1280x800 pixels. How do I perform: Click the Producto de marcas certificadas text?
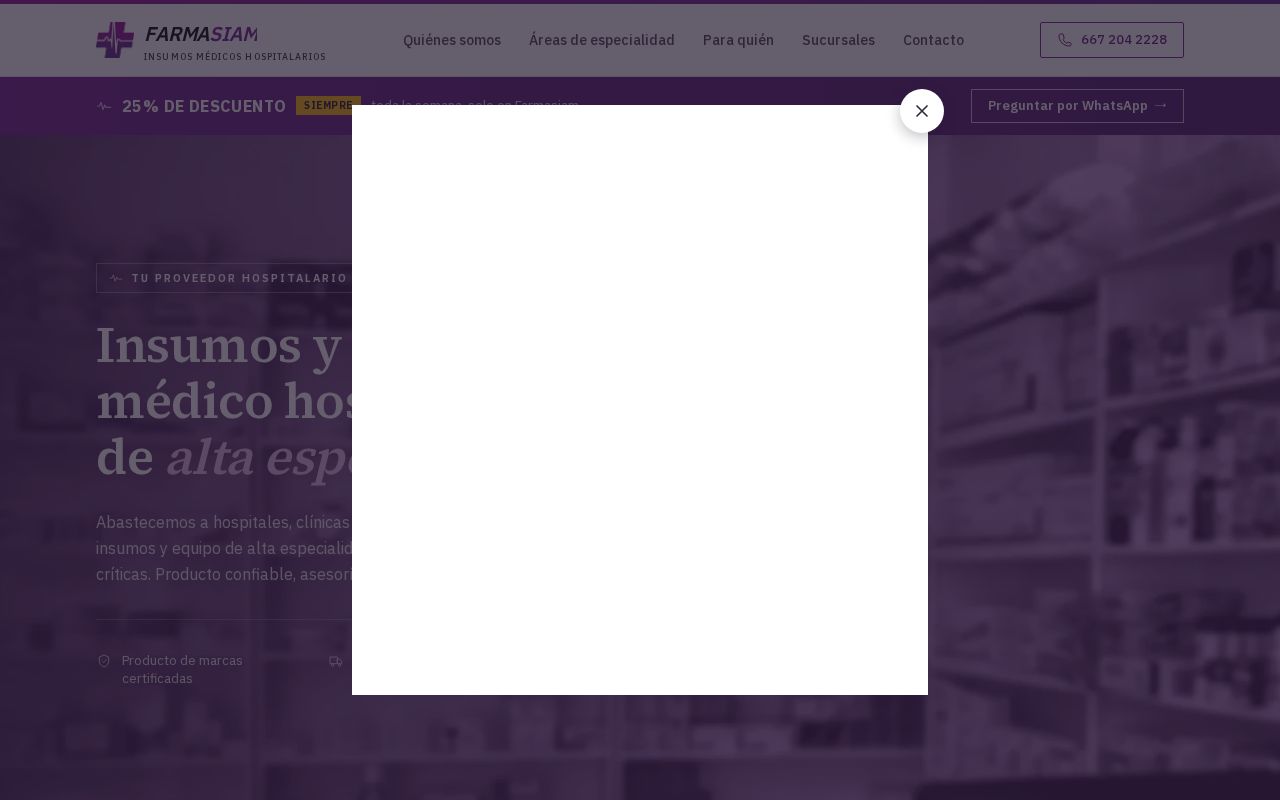point(182,670)
